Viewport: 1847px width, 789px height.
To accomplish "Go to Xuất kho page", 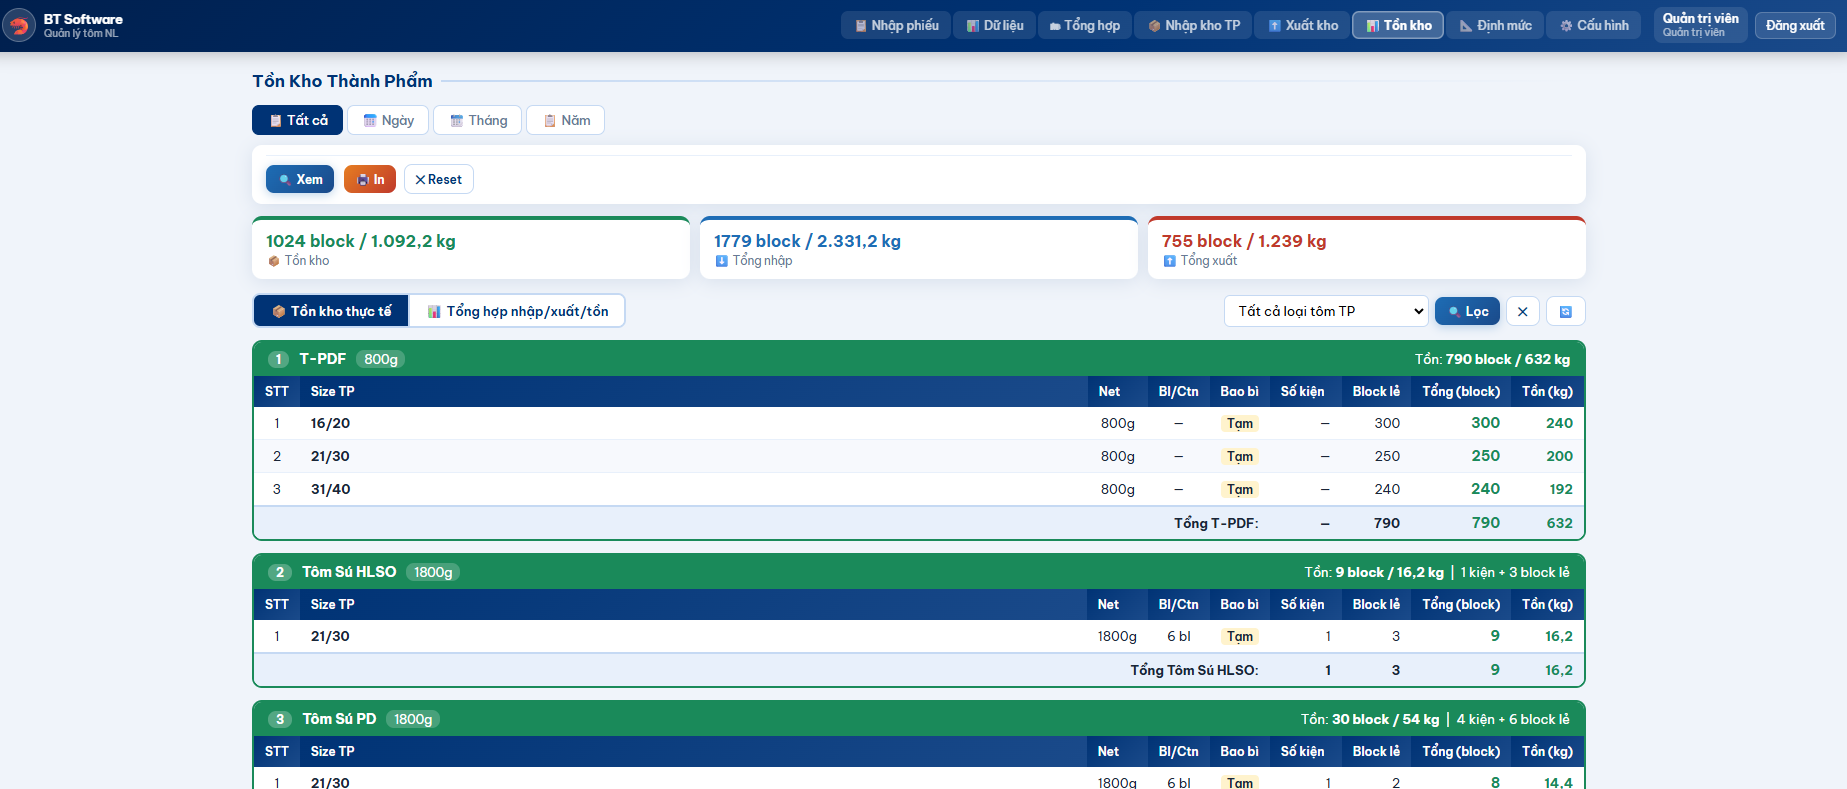I will 1303,26.
